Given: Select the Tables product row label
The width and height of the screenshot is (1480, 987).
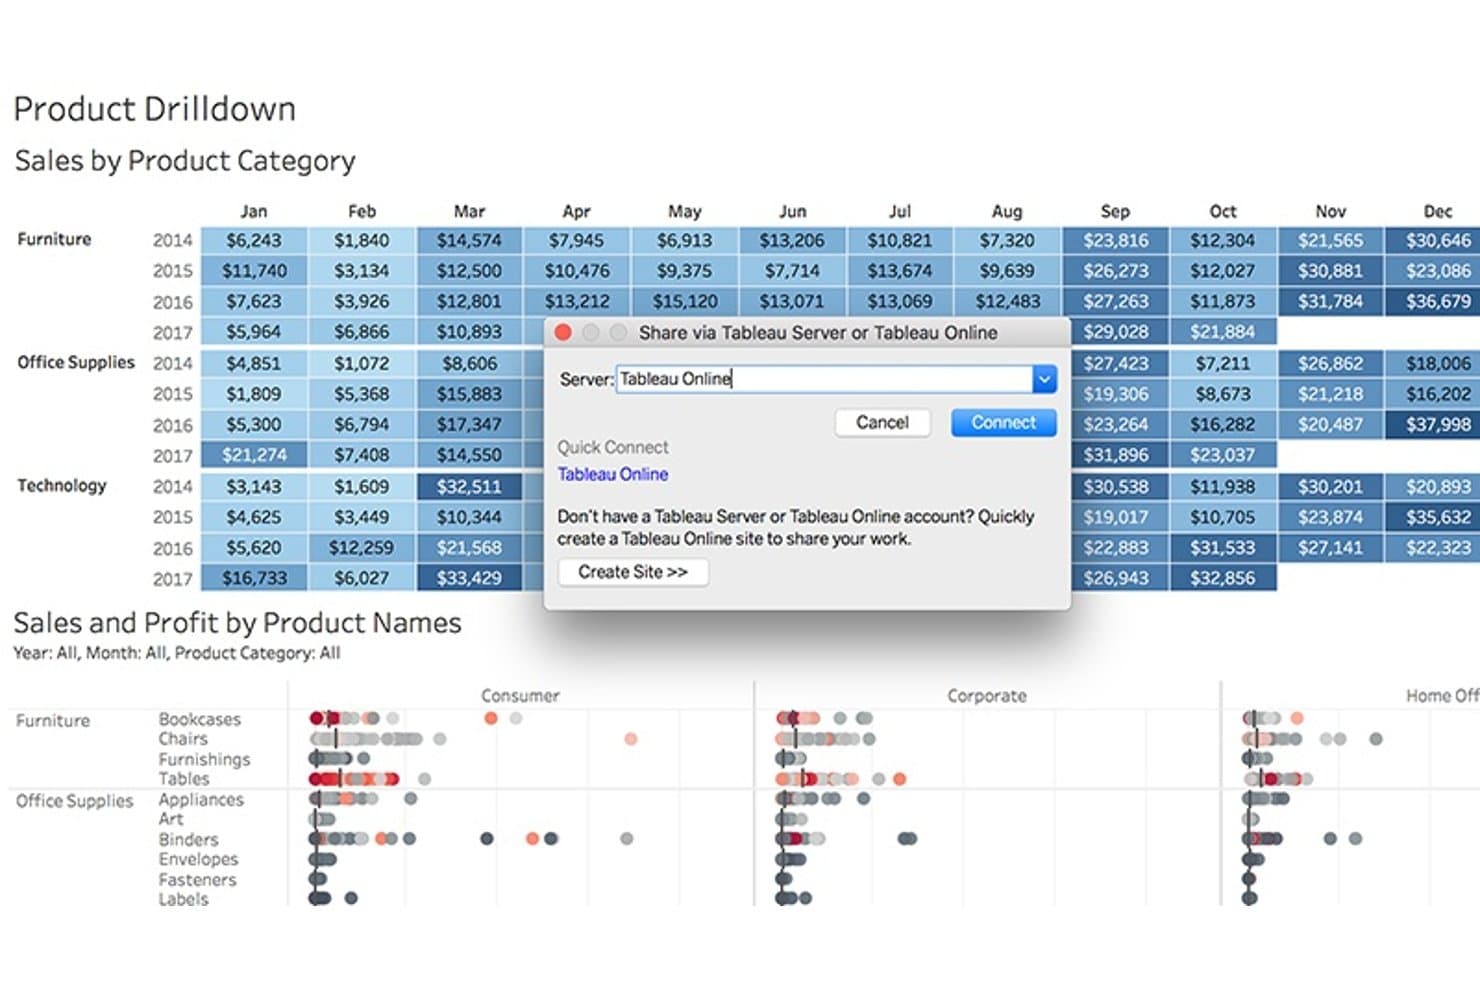Looking at the screenshot, I should pos(184,779).
